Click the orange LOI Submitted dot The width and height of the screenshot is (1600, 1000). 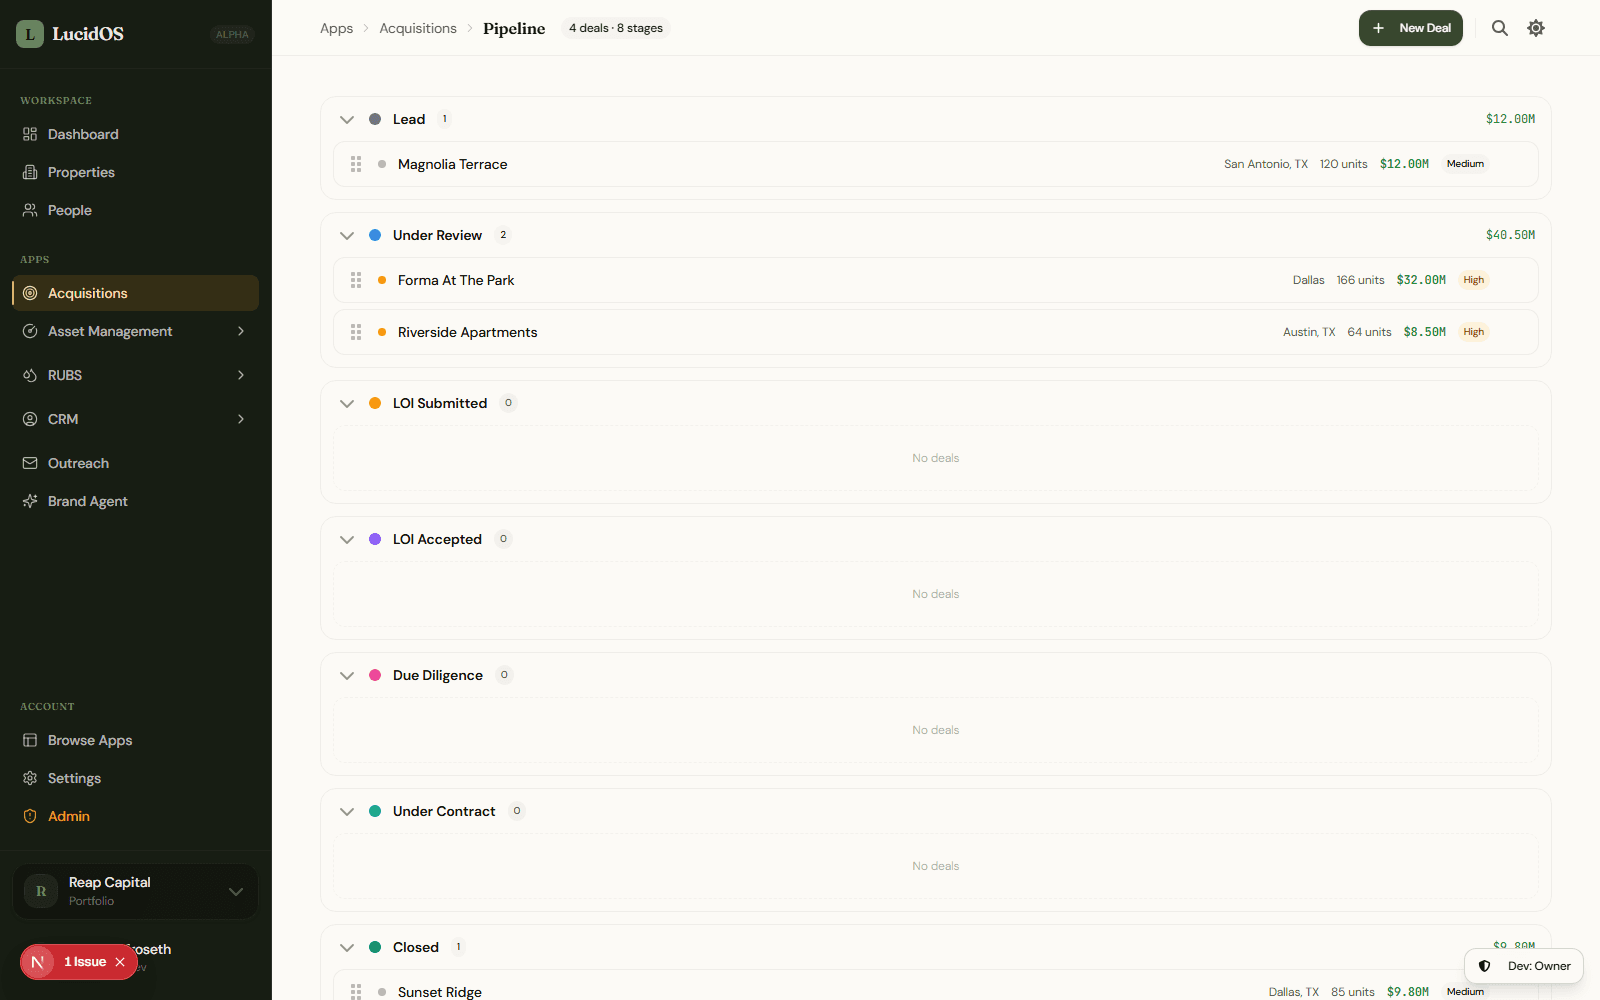tap(375, 403)
